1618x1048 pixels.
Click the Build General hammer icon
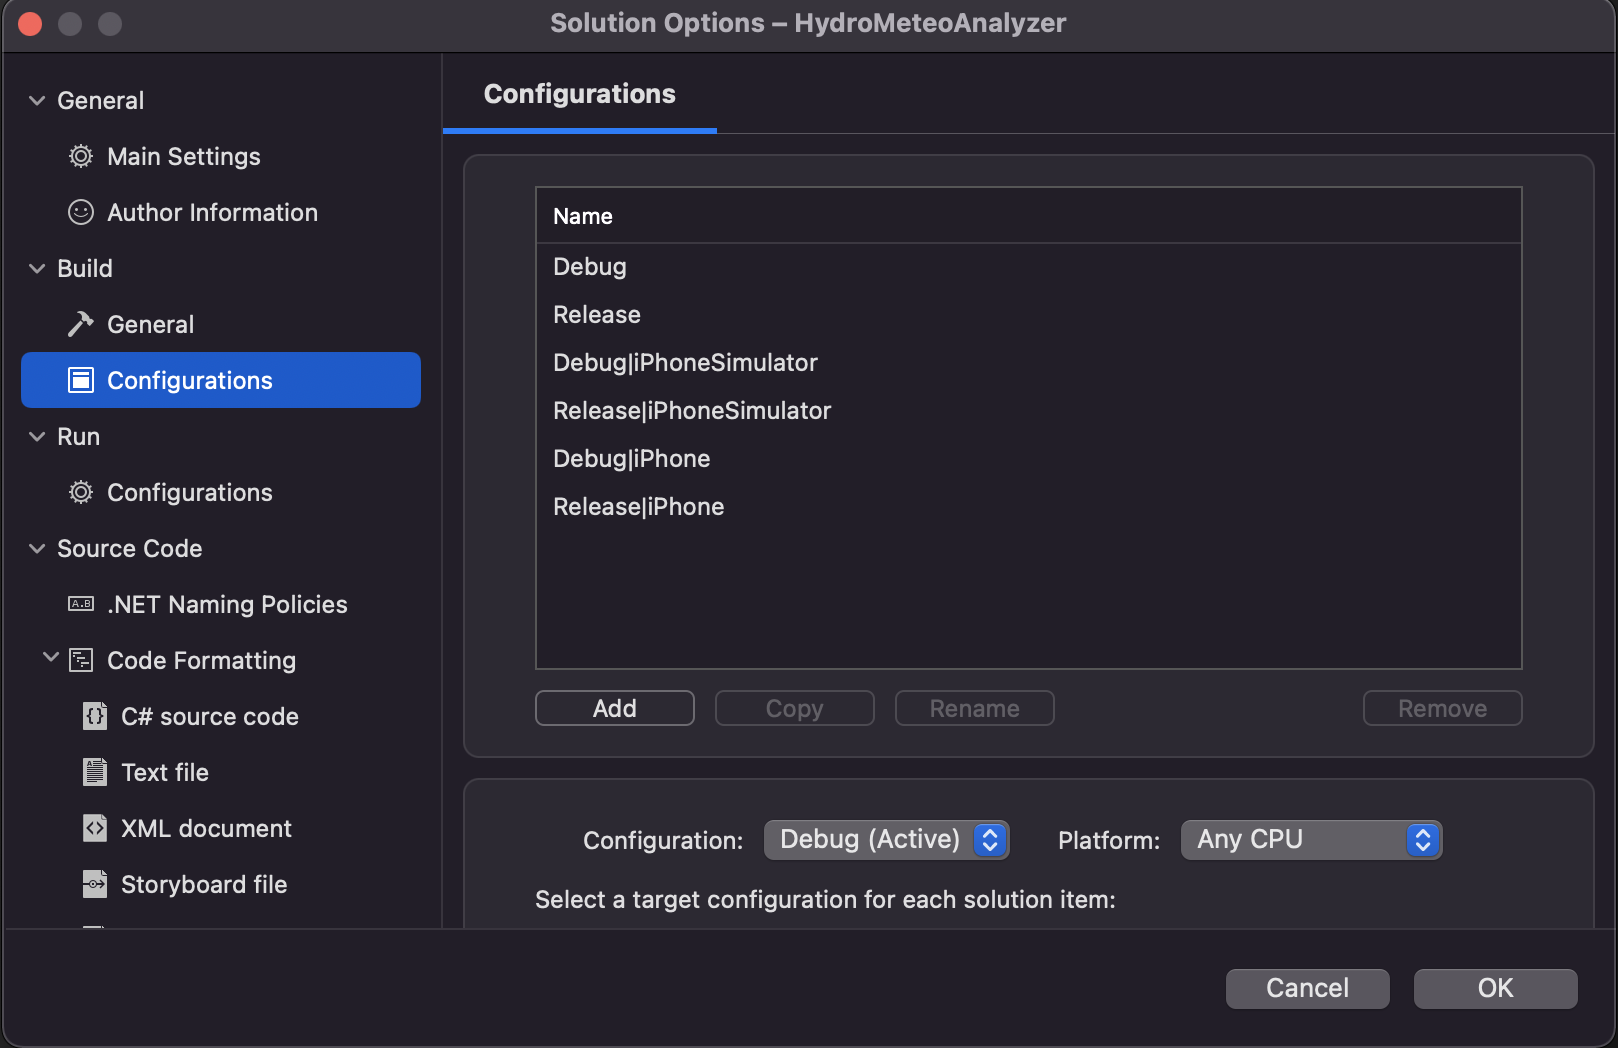click(x=81, y=325)
